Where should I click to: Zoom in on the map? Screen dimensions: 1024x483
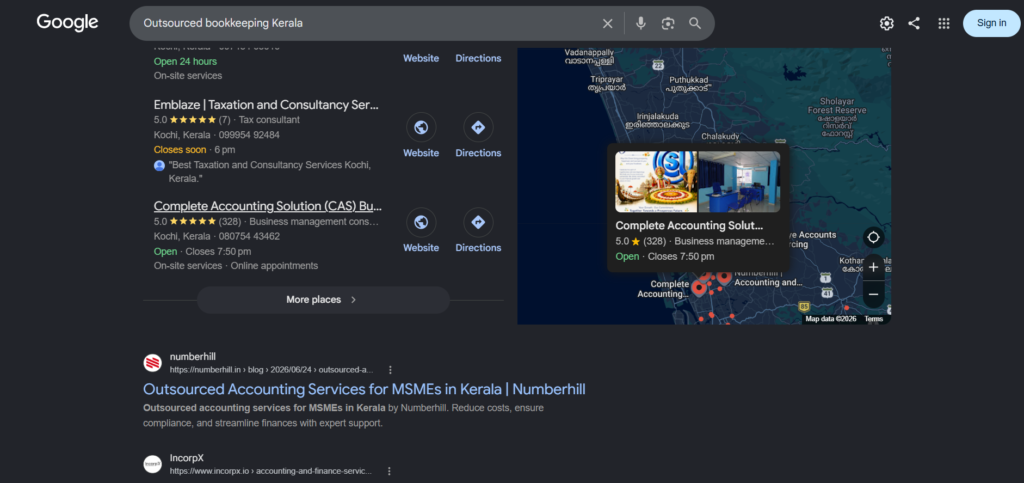874,267
